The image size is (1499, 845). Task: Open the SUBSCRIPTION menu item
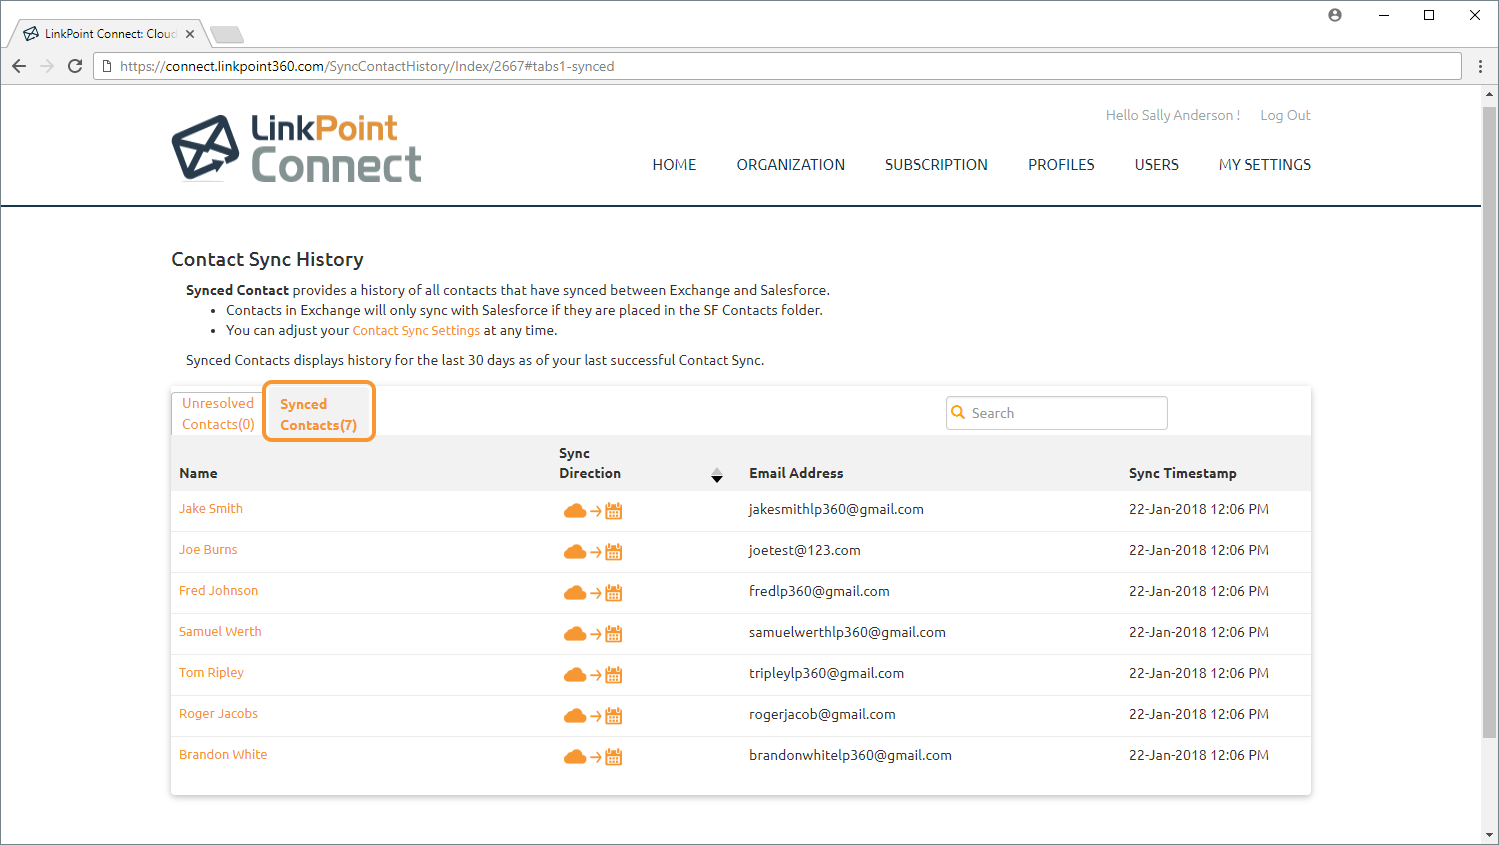pos(936,165)
